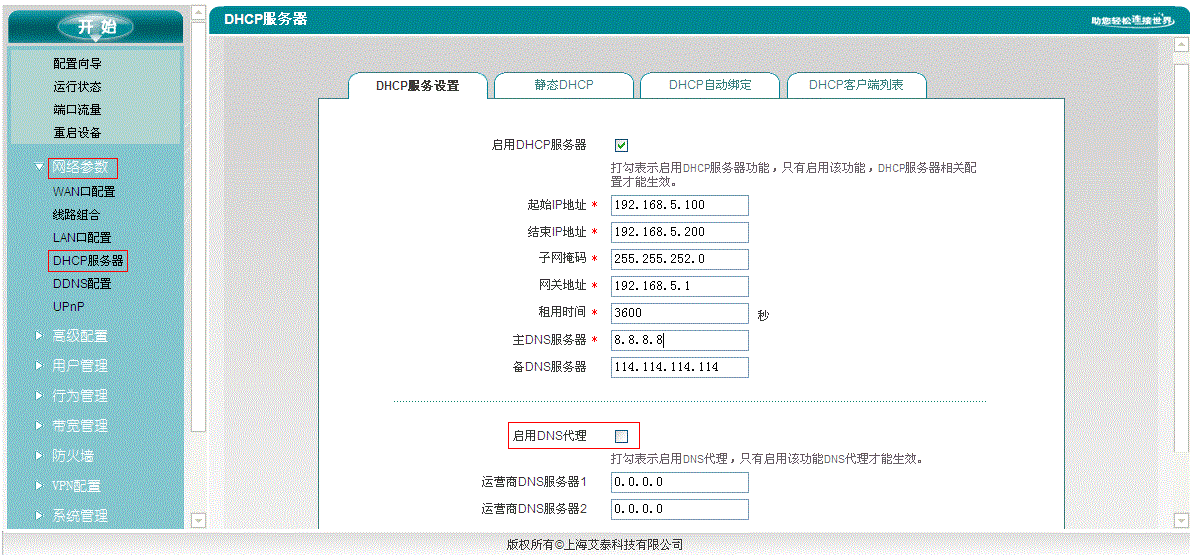The image size is (1190, 555).
Task: Select the VPN配置 menu label
Action: (77, 486)
